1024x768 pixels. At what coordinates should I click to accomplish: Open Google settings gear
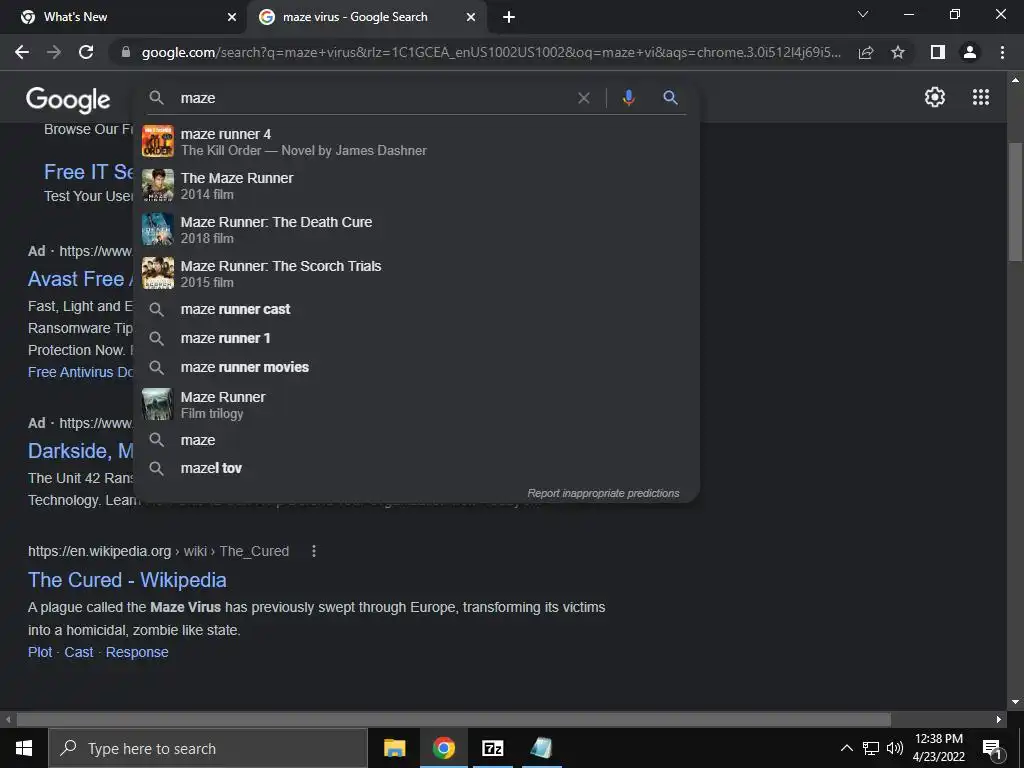(935, 97)
